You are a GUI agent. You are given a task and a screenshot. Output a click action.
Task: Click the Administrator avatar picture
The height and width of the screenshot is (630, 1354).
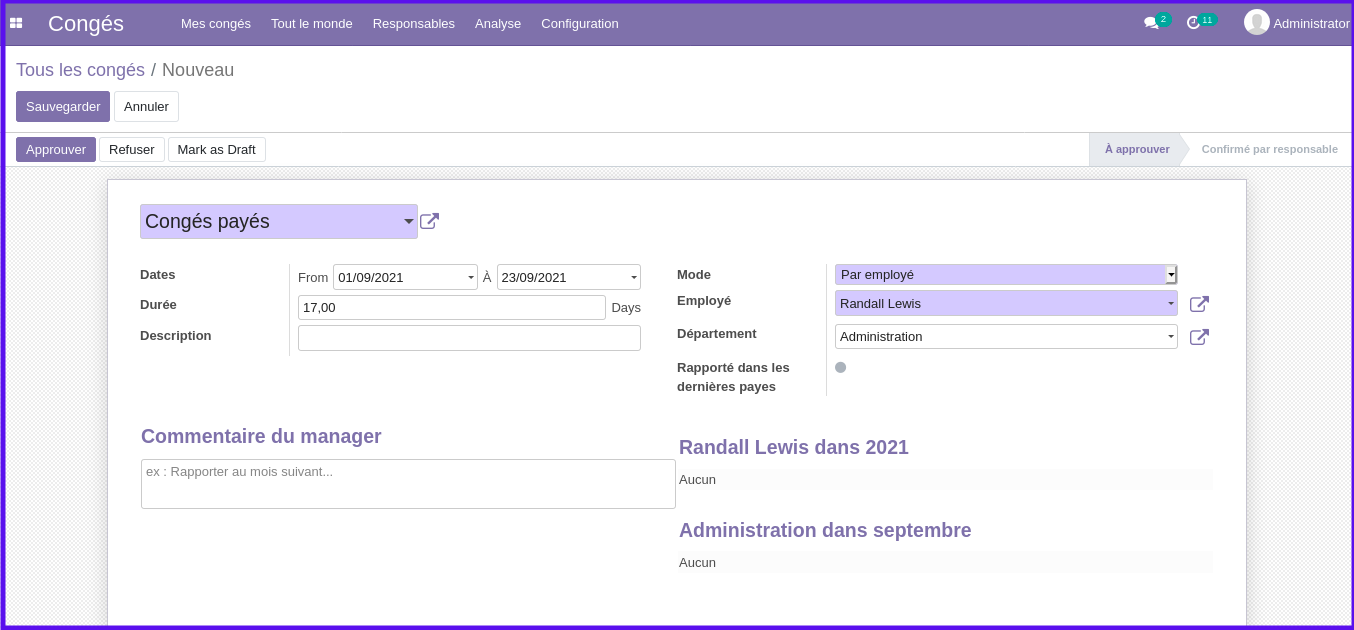(1257, 22)
